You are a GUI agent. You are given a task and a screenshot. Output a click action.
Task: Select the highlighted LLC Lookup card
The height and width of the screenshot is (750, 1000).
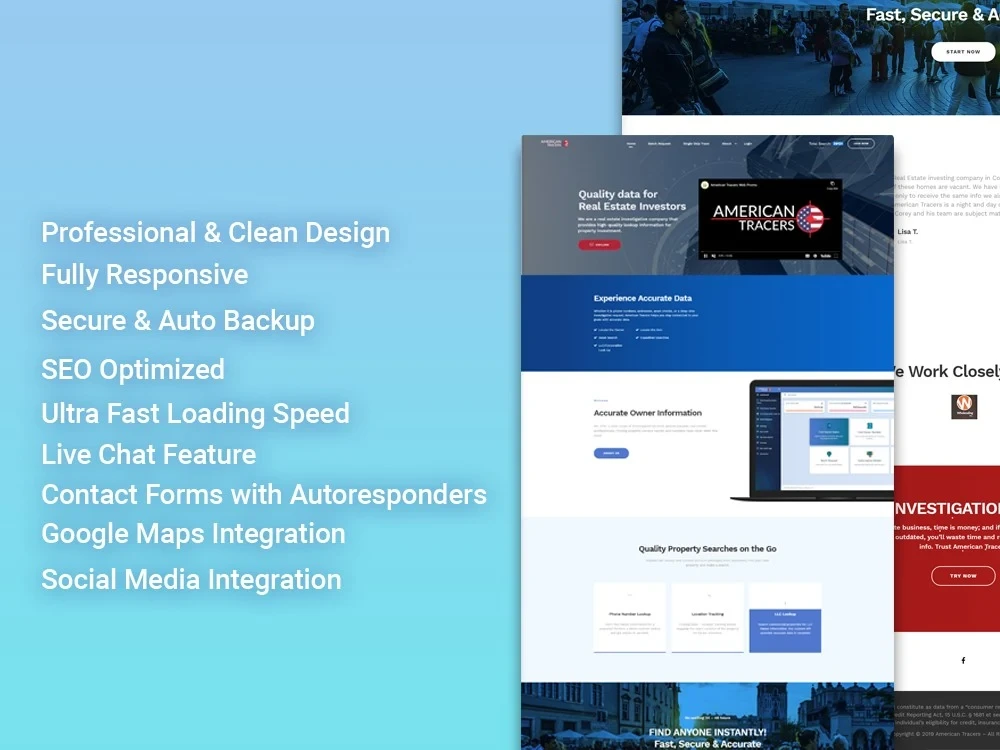(x=785, y=617)
